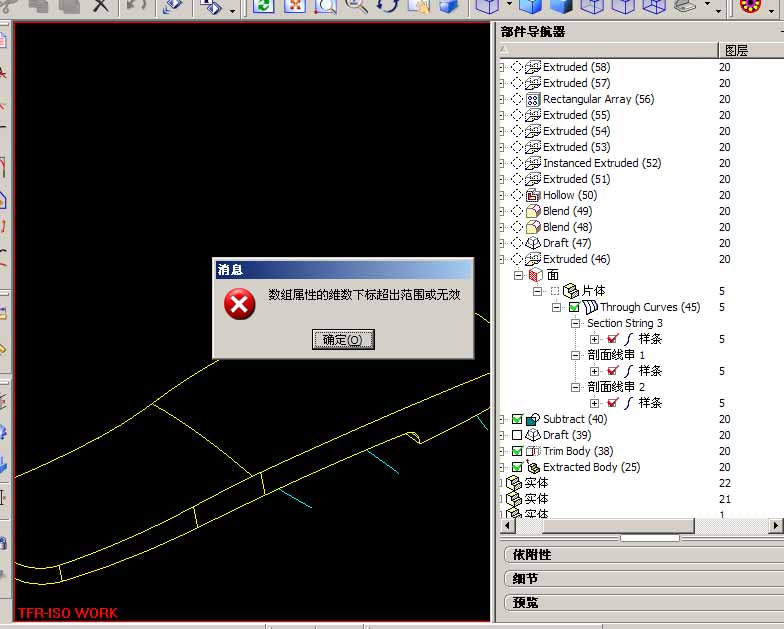This screenshot has height=629, width=784.
Task: Click the 实体 icon on layer 22
Action: pyautogui.click(x=514, y=483)
